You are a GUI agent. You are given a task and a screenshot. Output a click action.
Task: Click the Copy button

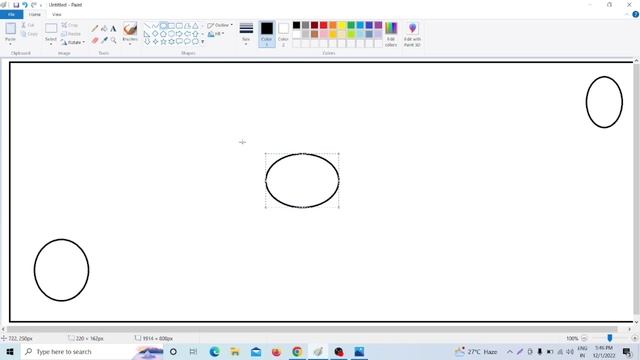(29, 34)
